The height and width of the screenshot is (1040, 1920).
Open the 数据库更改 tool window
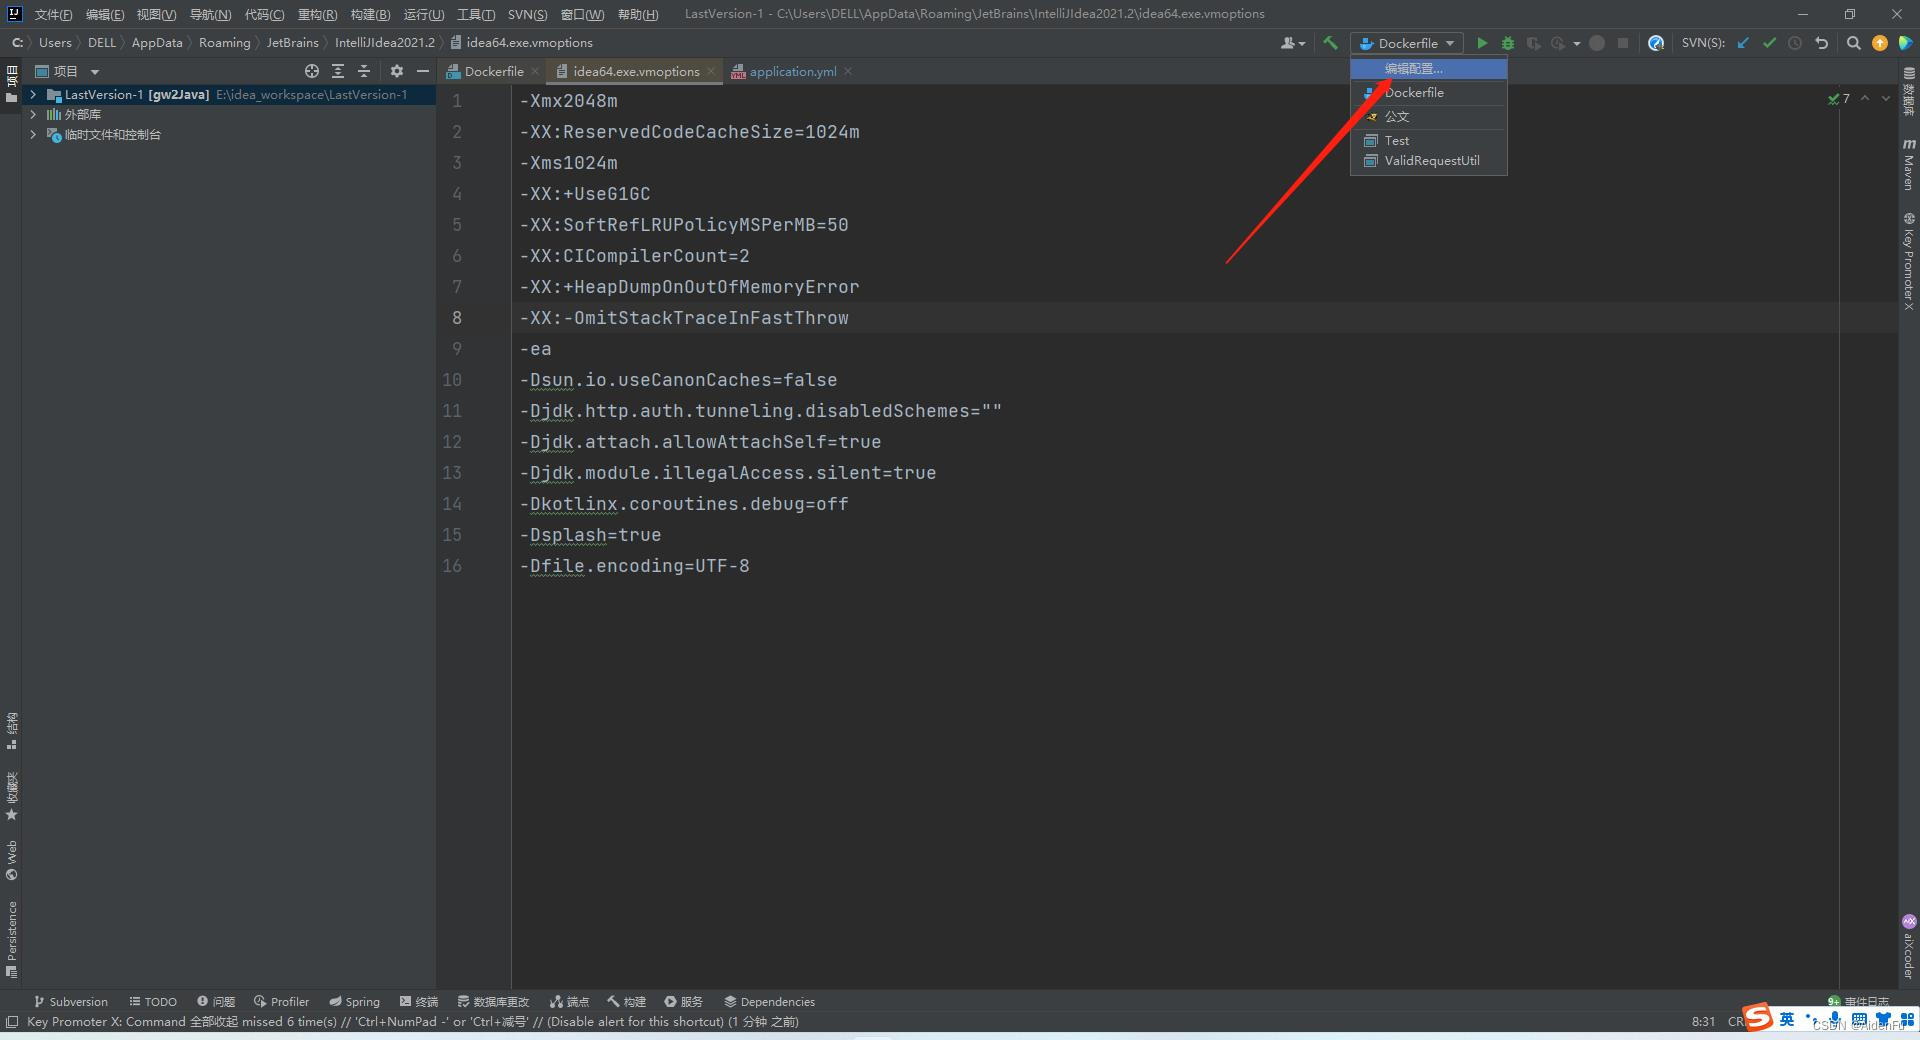[x=494, y=1001]
